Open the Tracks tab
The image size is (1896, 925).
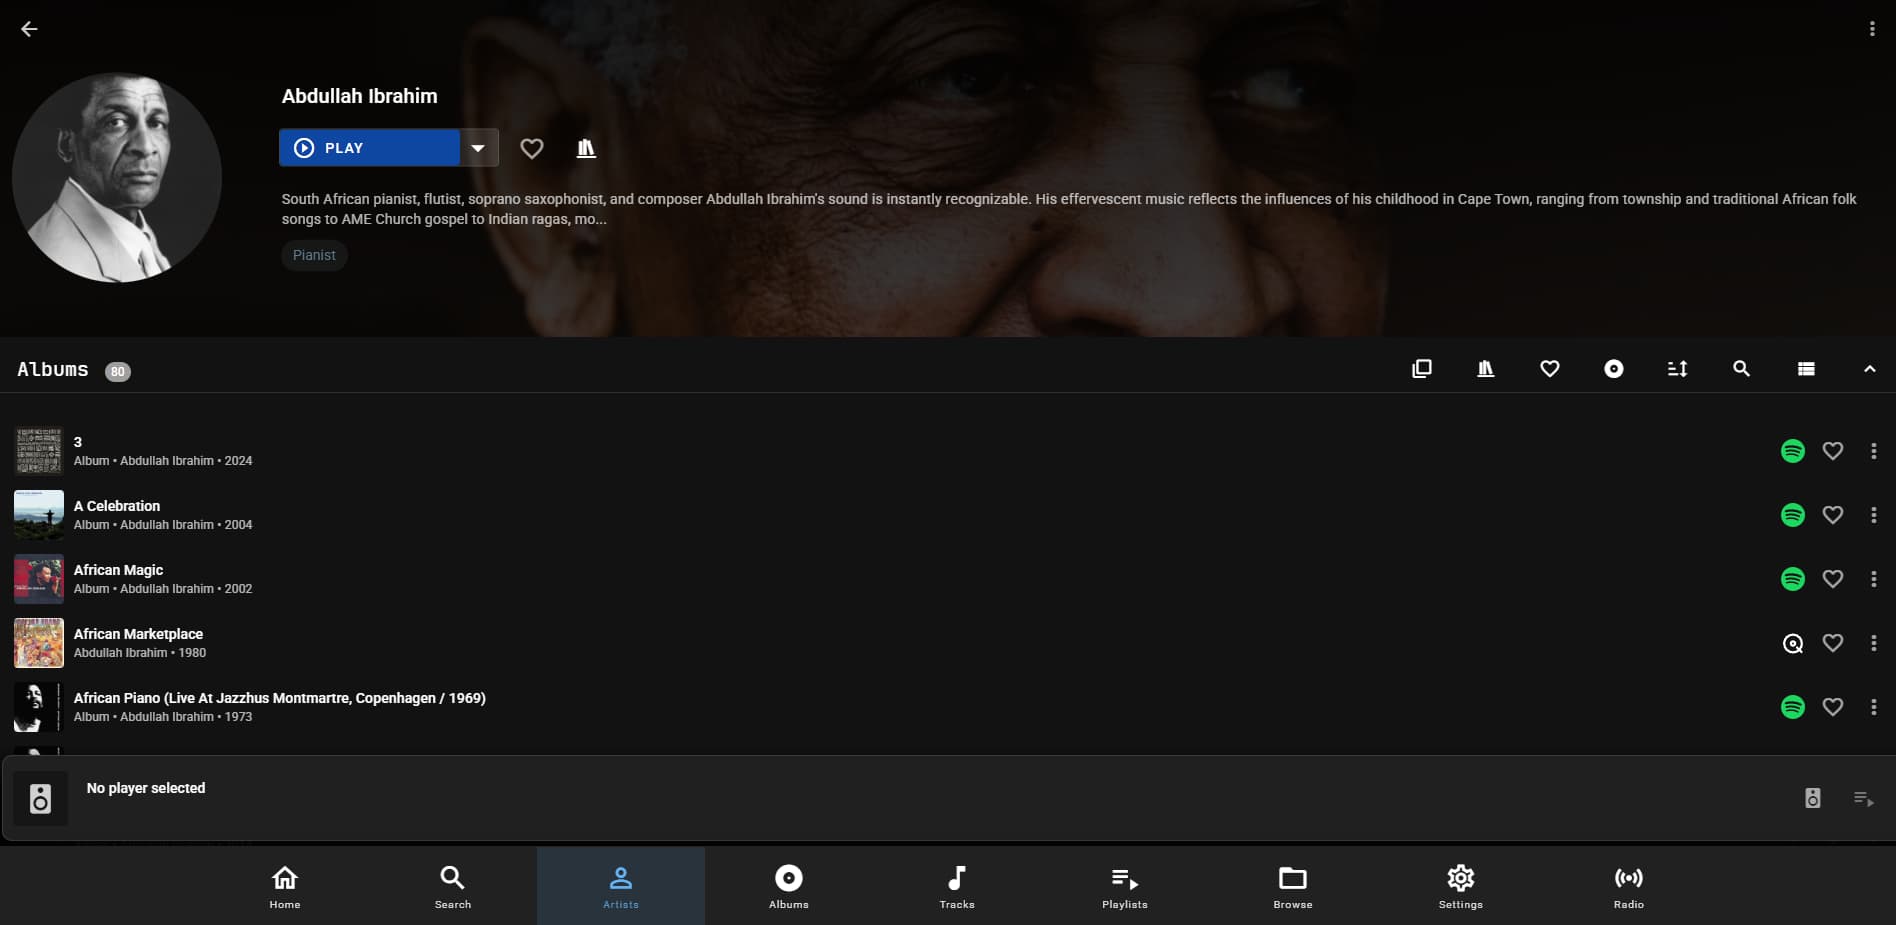[x=957, y=886]
